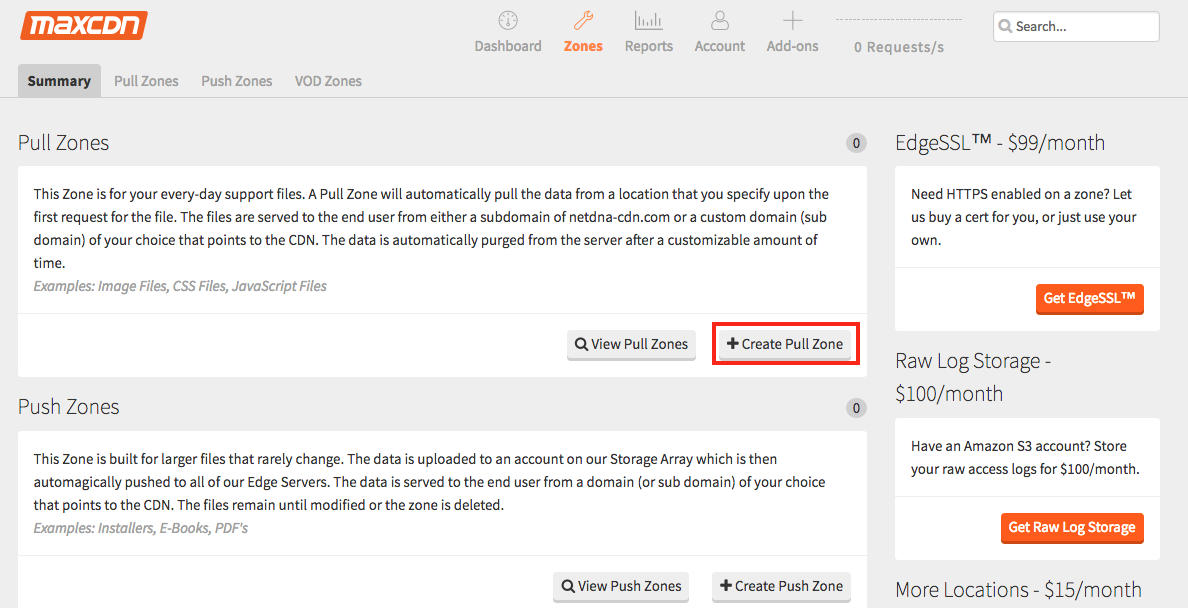
Task: Click the Get EdgeSSL button
Action: point(1089,298)
